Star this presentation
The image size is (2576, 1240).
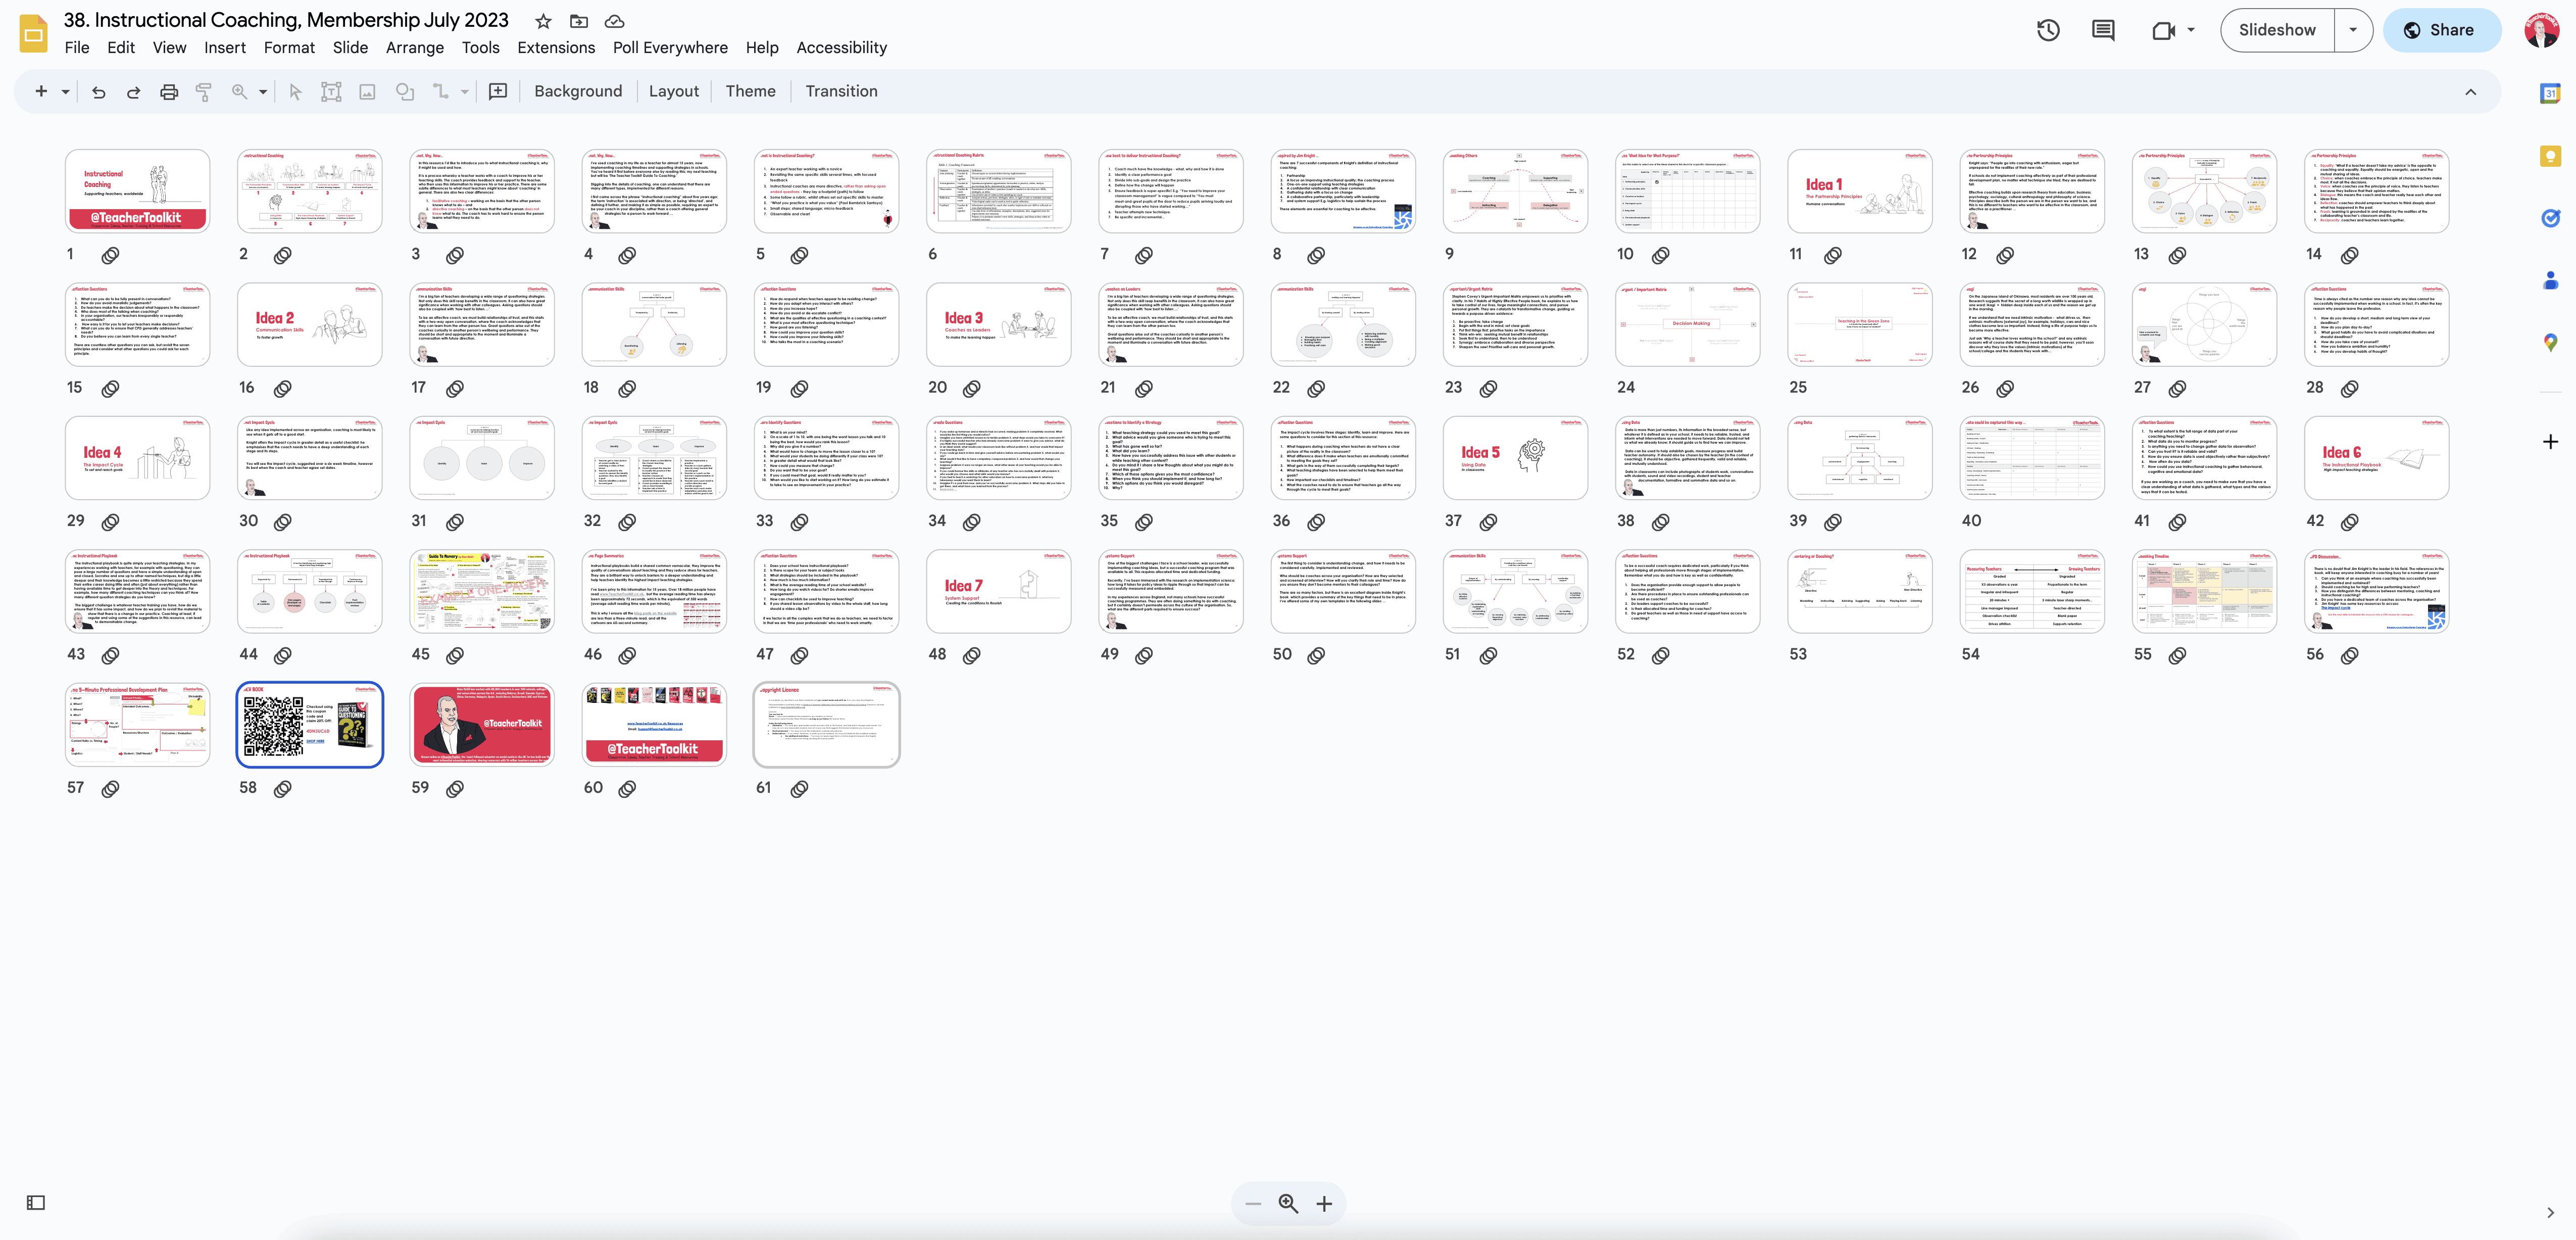[x=542, y=21]
